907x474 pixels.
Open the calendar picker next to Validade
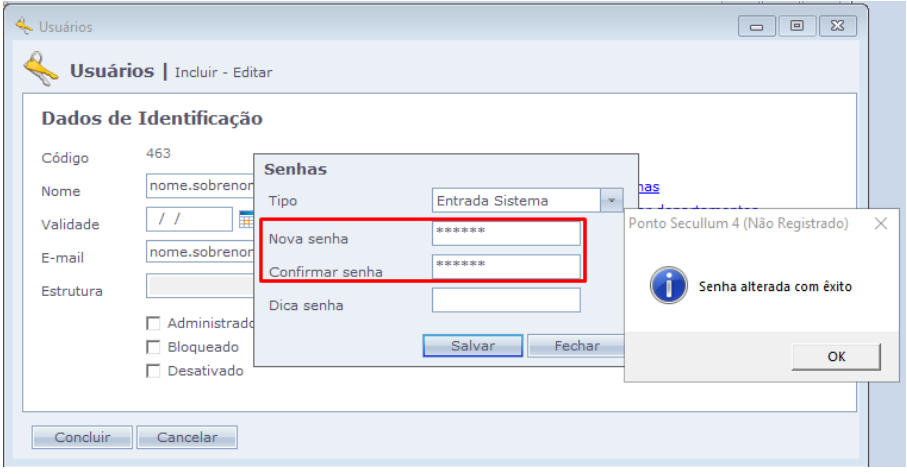(245, 219)
